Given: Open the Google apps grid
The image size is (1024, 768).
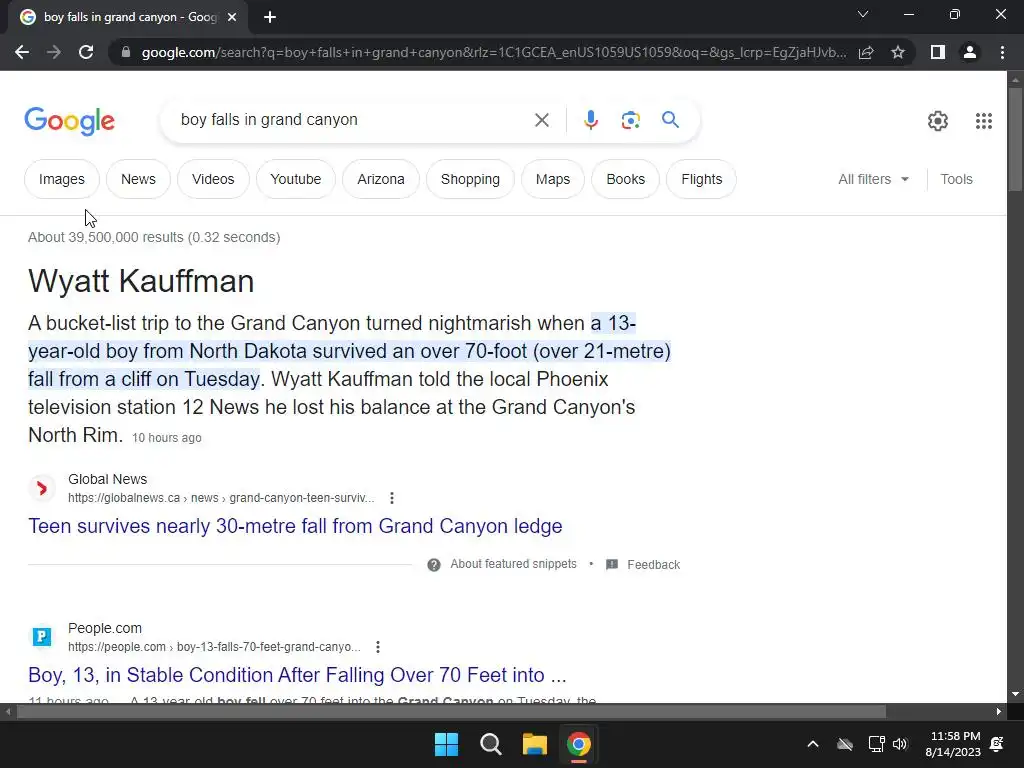Looking at the screenshot, I should [984, 121].
